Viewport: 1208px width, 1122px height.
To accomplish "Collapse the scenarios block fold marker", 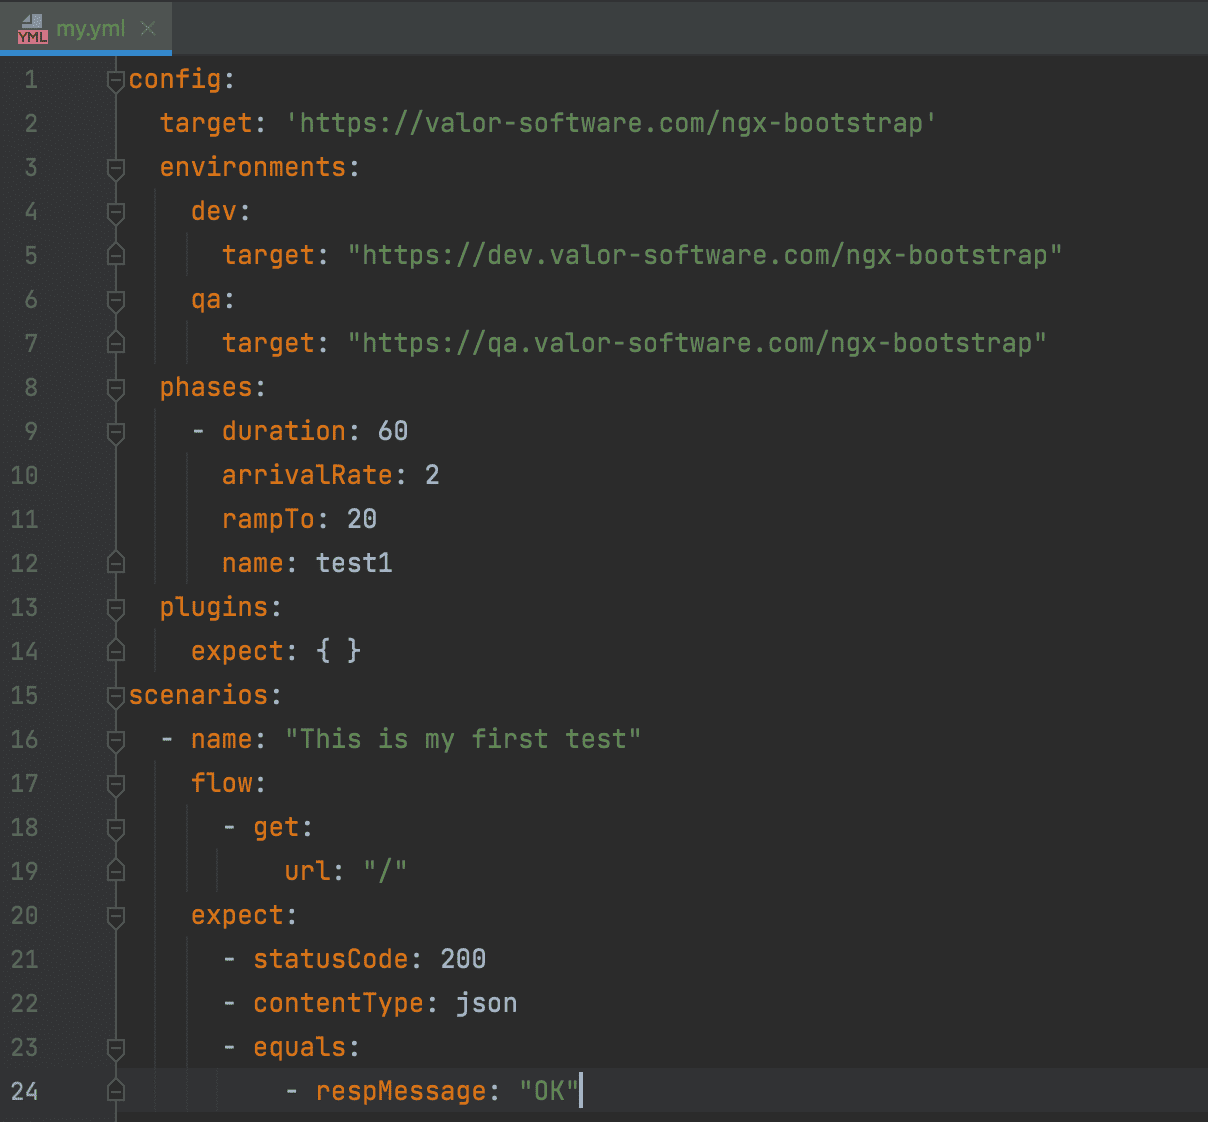I will tap(116, 696).
